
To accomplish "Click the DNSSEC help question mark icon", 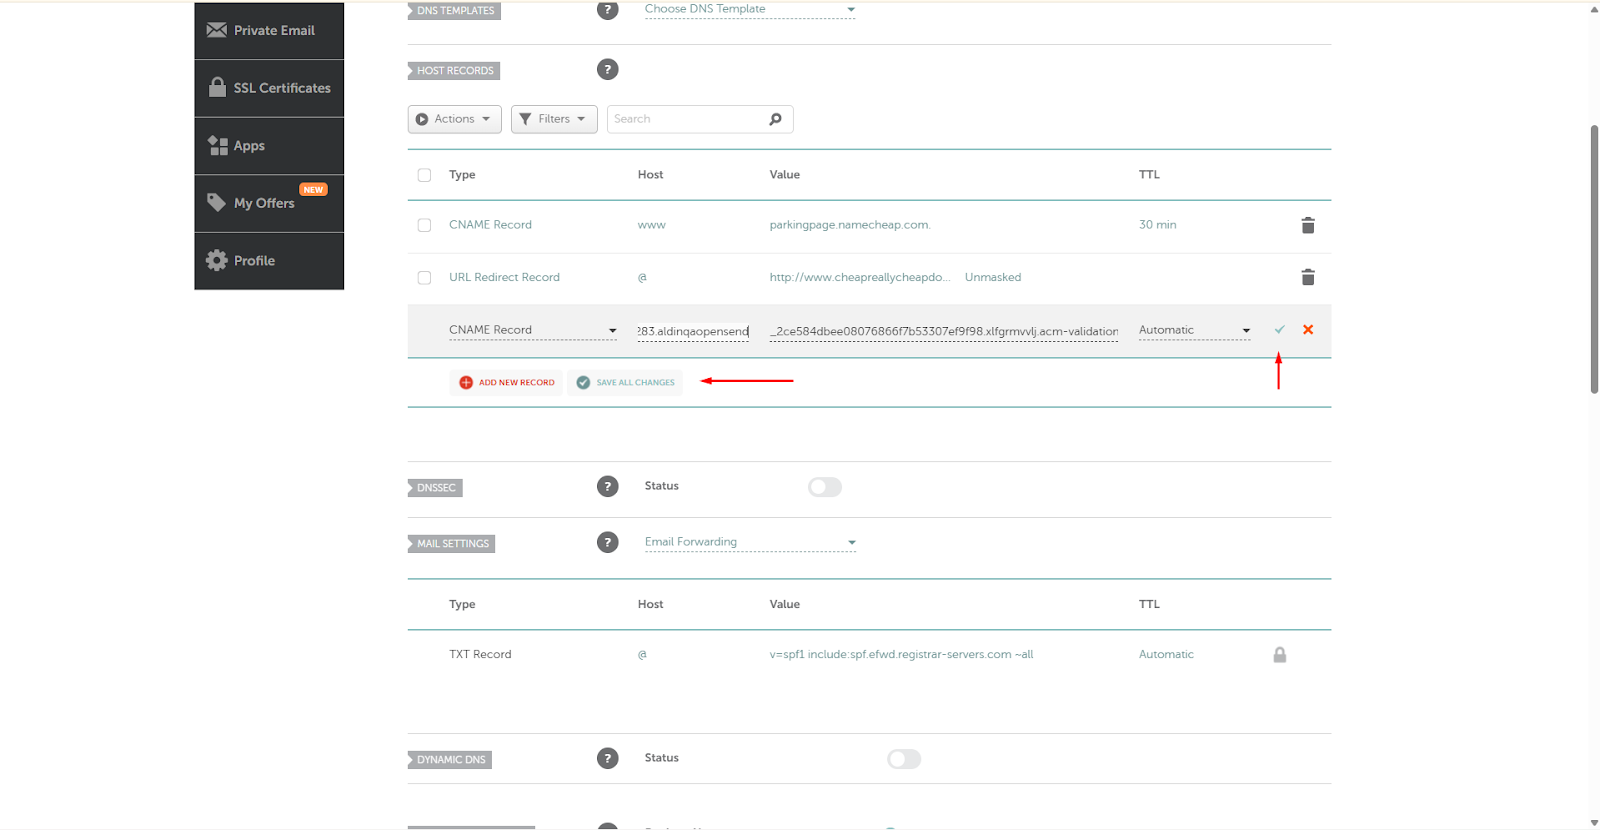I will 607,486.
